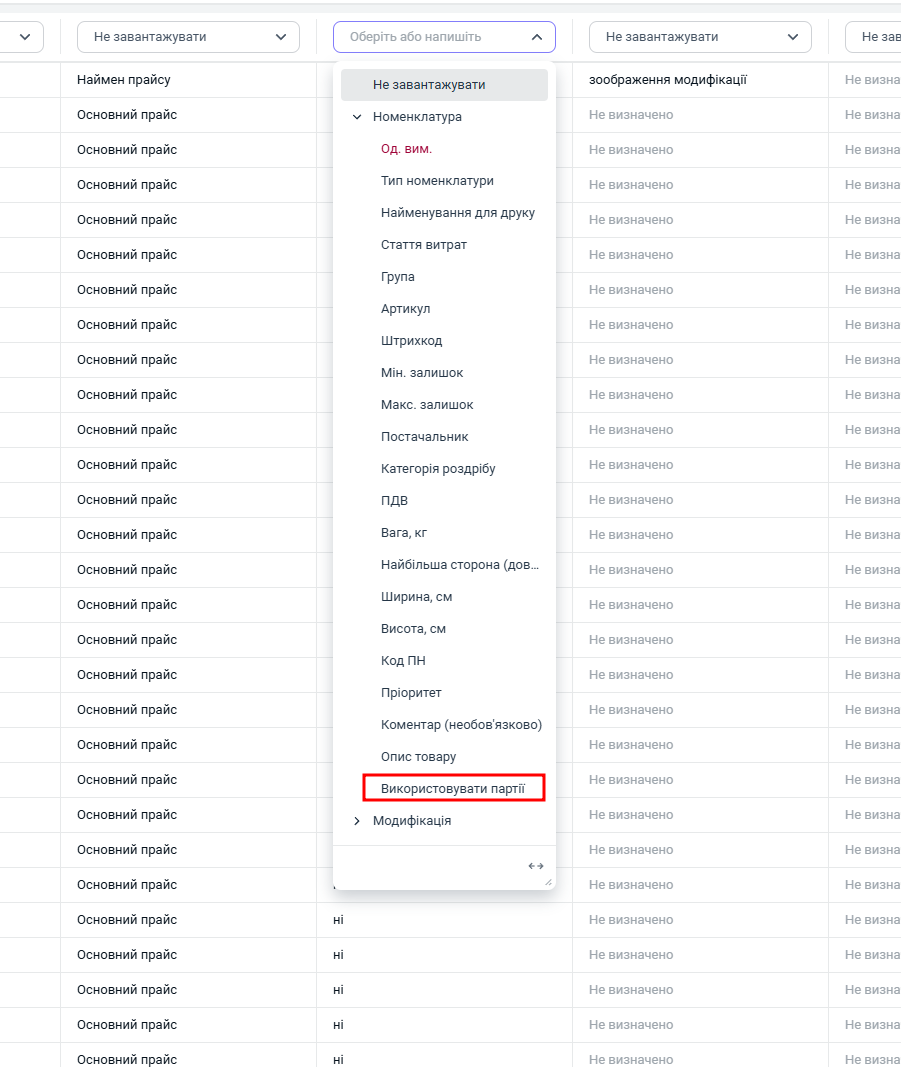Pick the Постачальник option

click(425, 437)
